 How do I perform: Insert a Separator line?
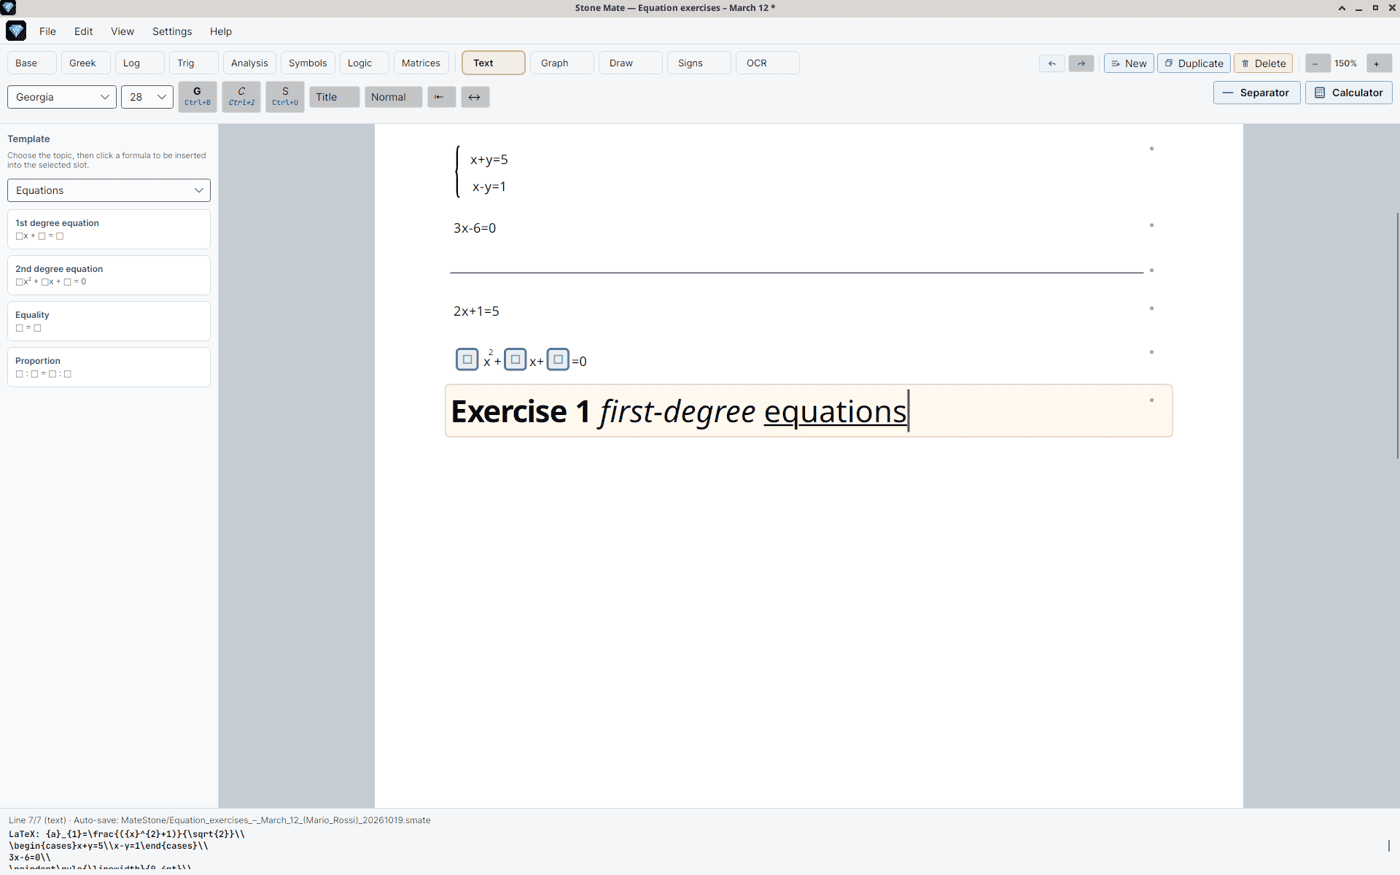[x=1256, y=93]
